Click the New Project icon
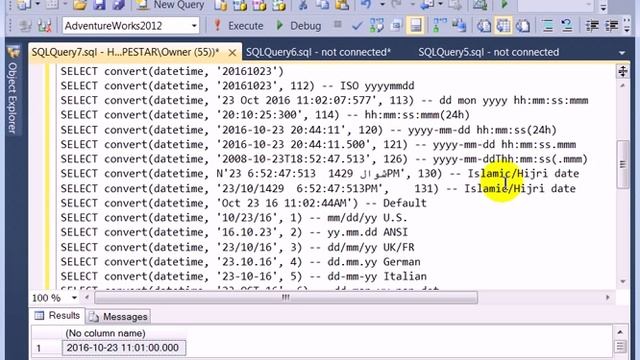 click(23, 5)
